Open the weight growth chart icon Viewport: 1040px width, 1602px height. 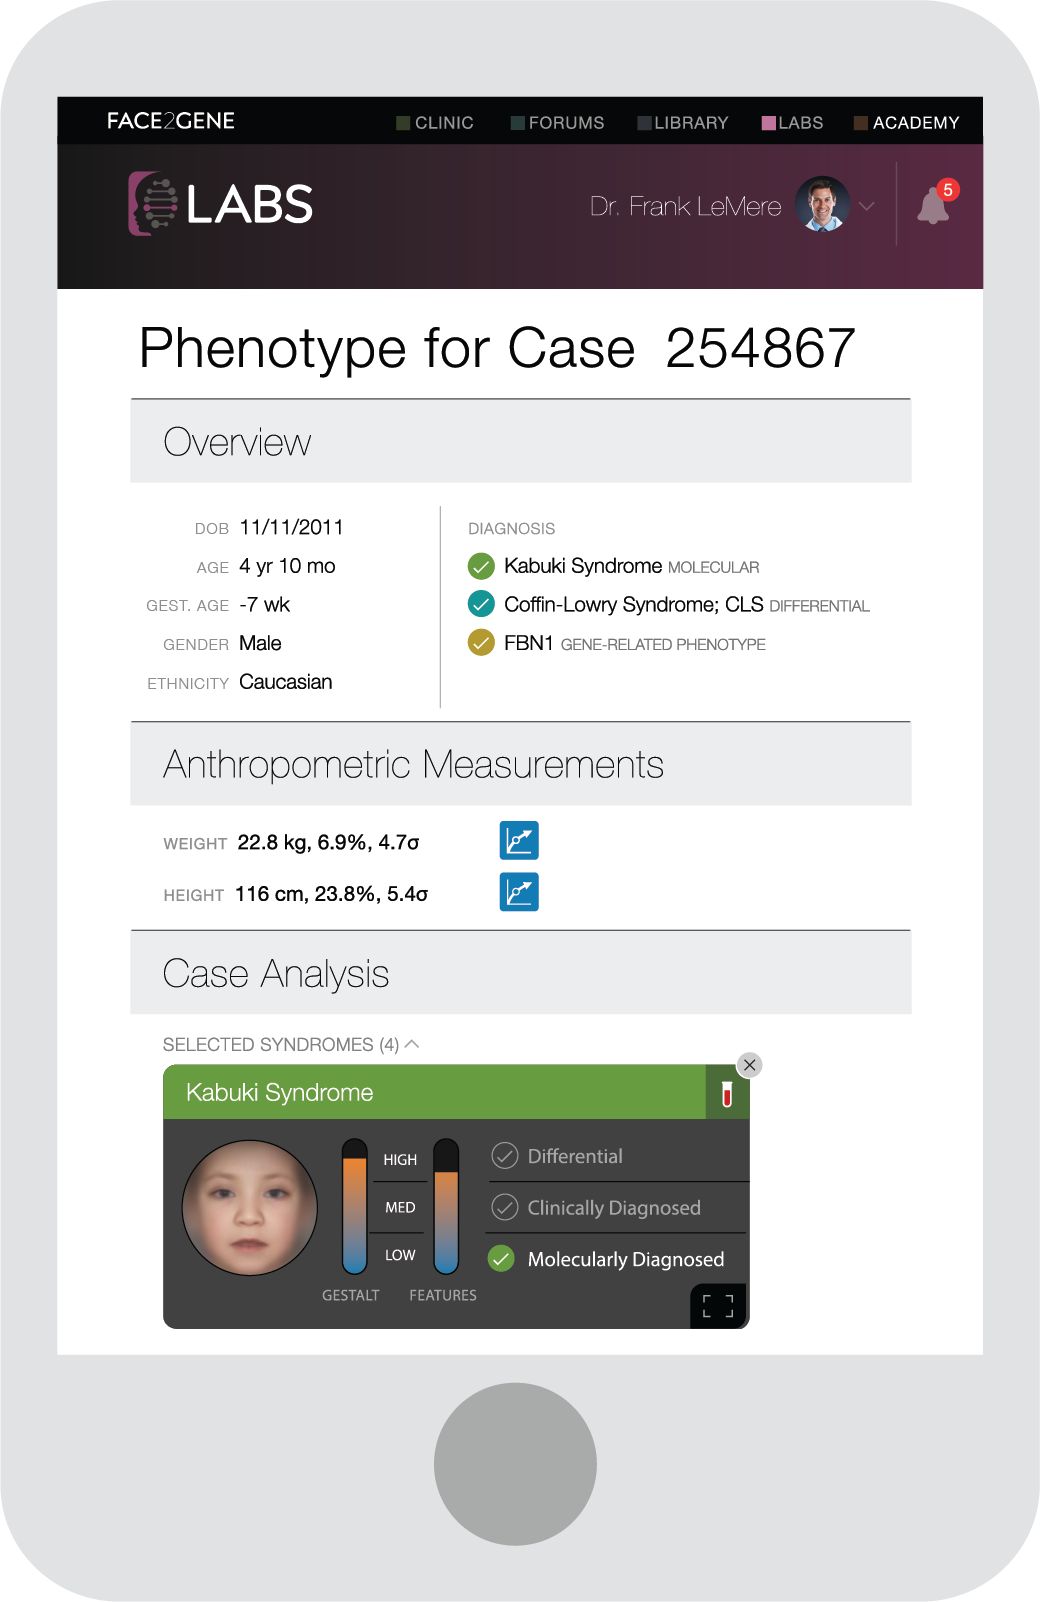pos(519,840)
